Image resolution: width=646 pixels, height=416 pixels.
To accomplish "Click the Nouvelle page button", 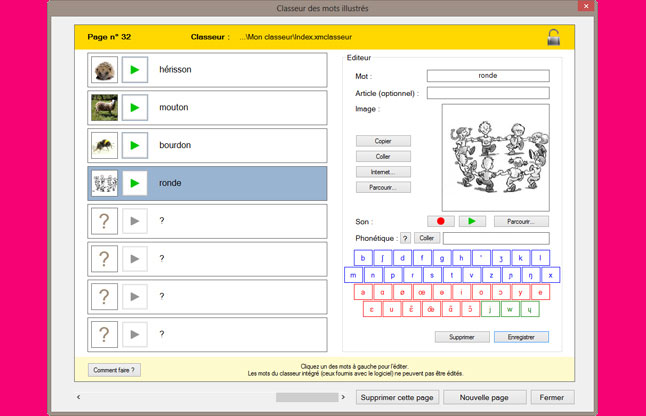I will pos(484,397).
